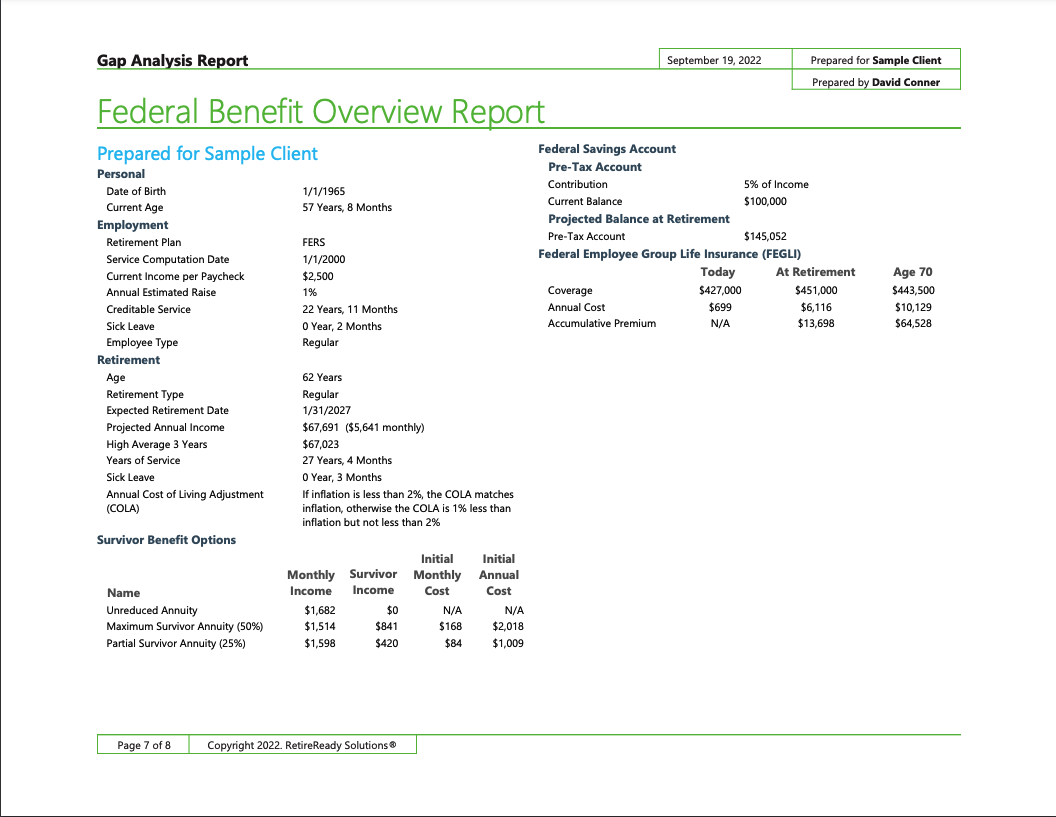Select Retirement Age value '62 Years'
Screen dimensions: 1056x817
(x=322, y=377)
